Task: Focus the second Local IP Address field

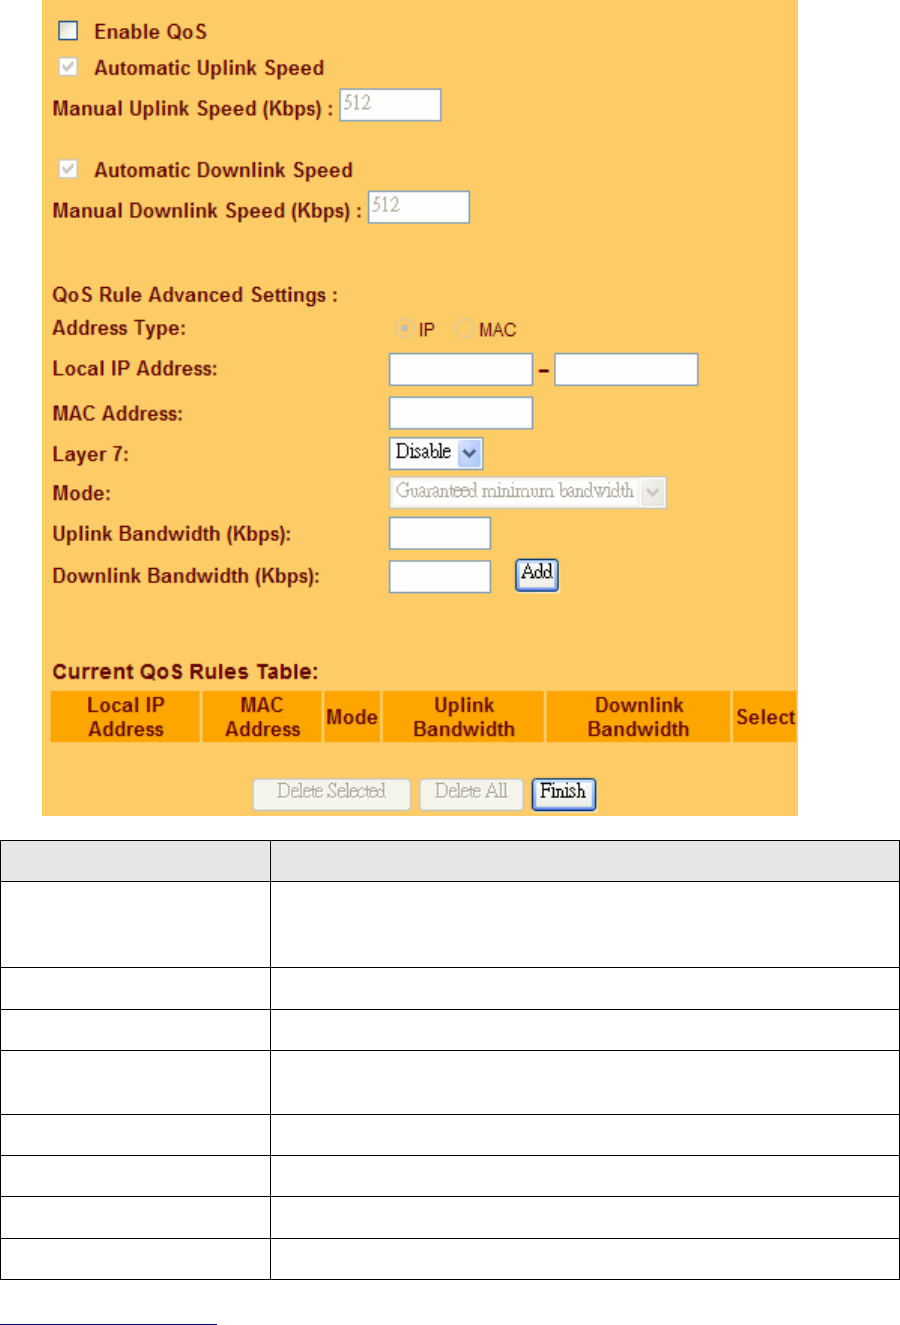Action: (x=626, y=369)
